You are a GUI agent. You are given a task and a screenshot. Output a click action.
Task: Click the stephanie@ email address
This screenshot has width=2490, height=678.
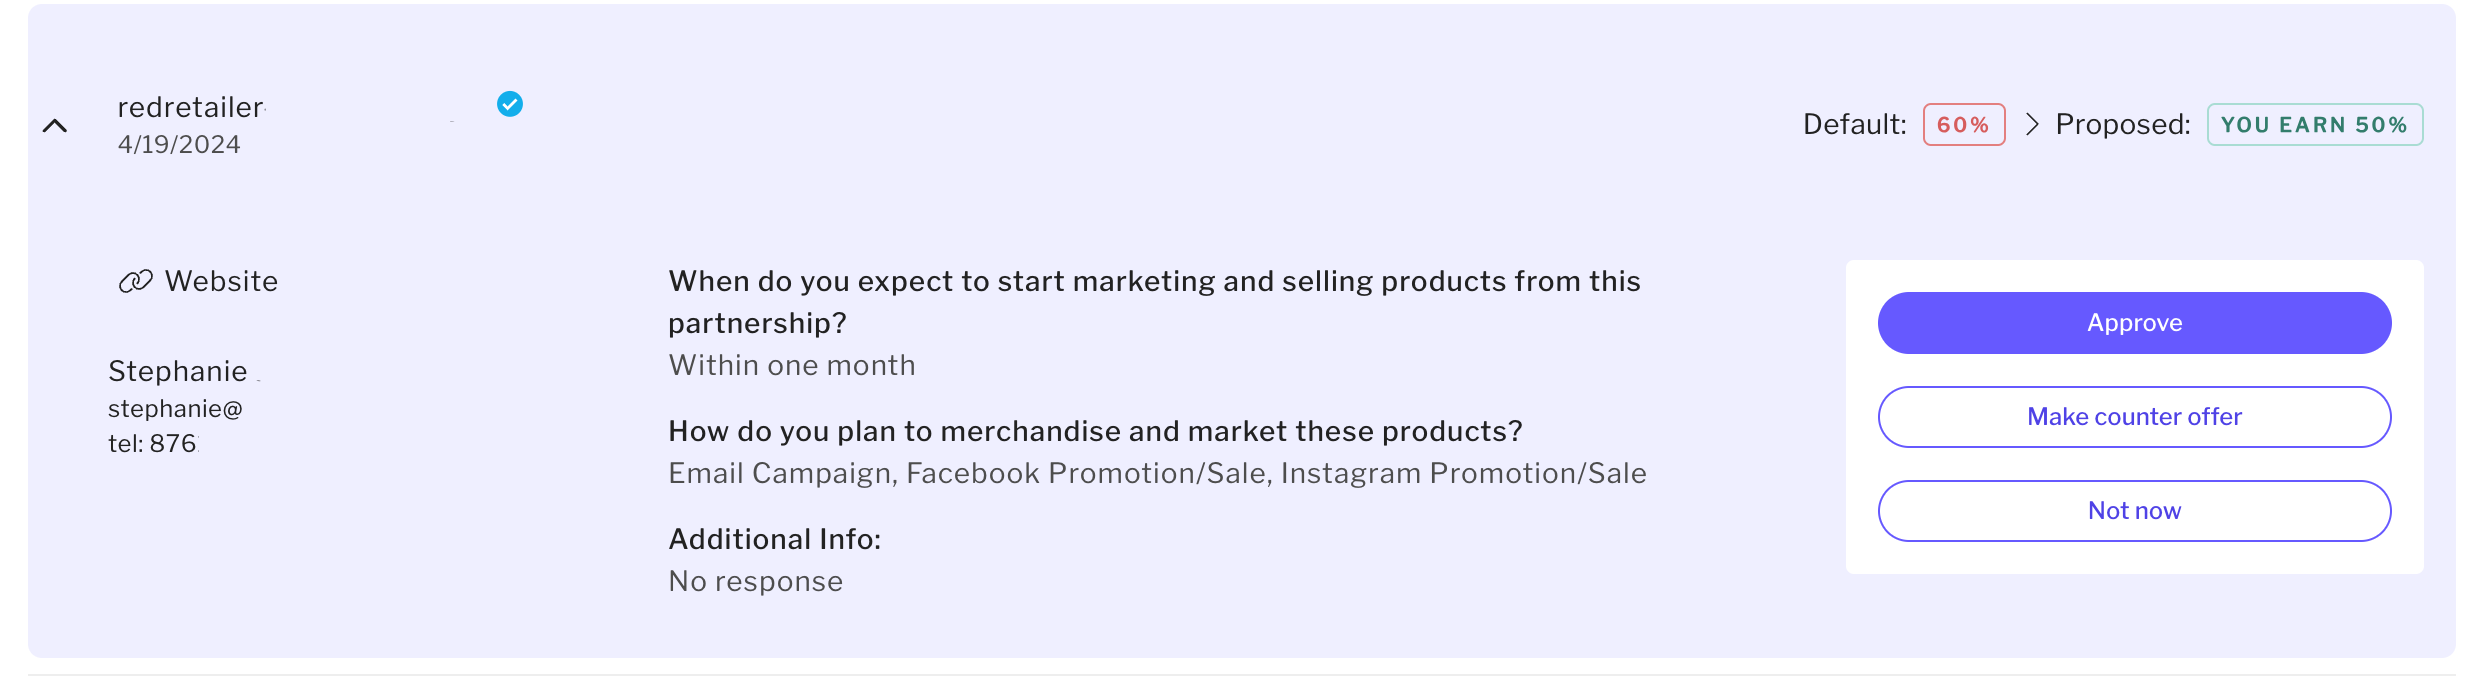(x=175, y=409)
